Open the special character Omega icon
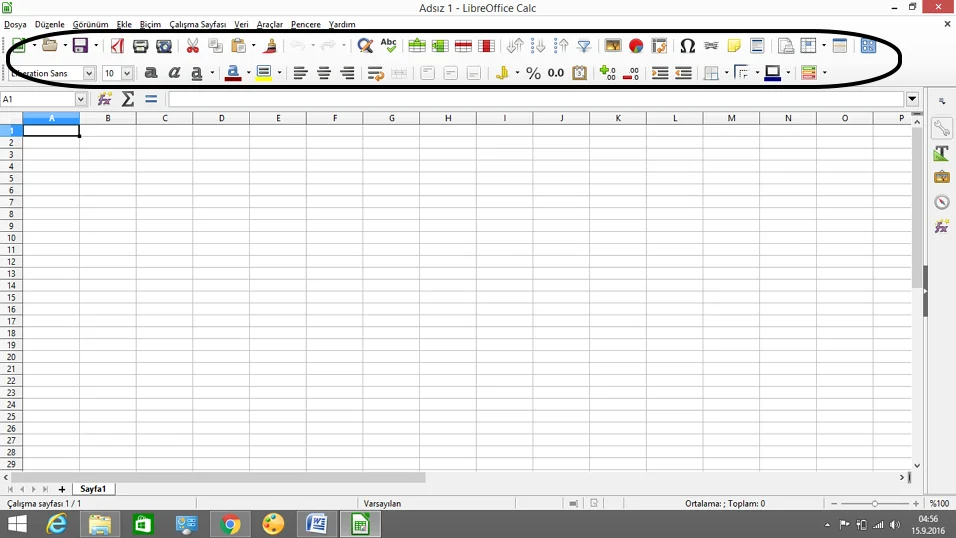This screenshot has height=538, width=956. (687, 46)
